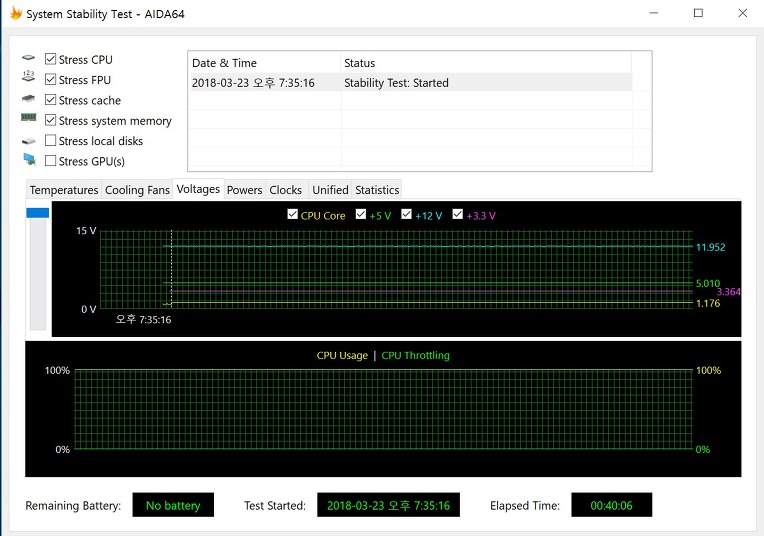Select the 'Stability Test: Started' log status

coord(396,83)
